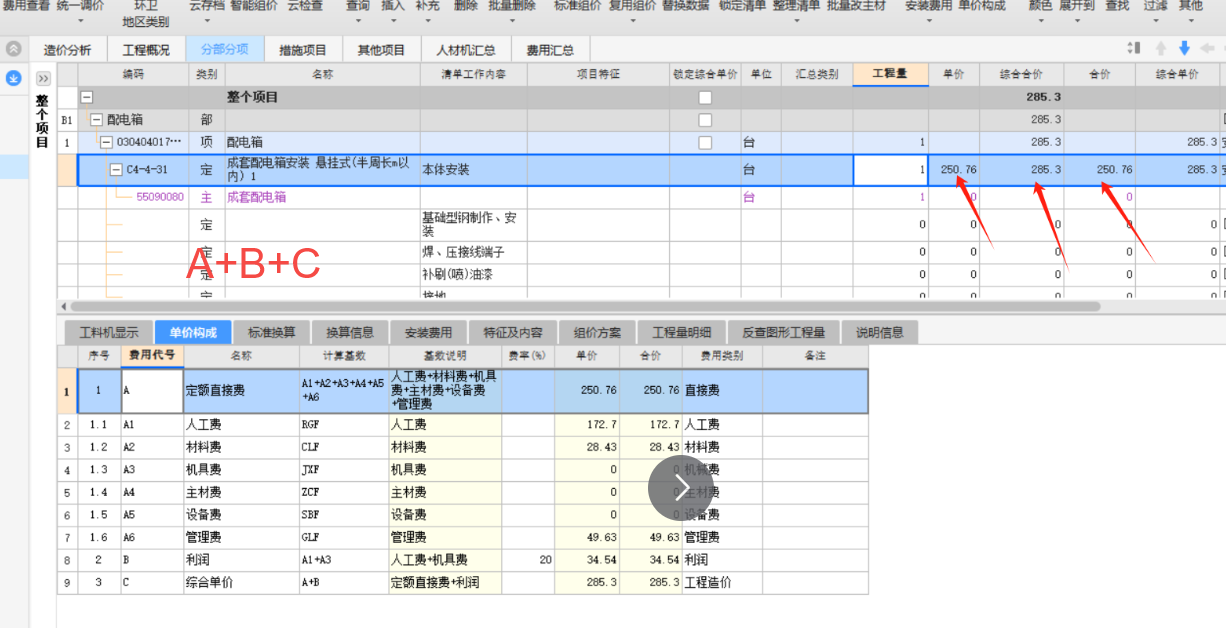The image size is (1226, 628).
Task: Toggle the 锁定综合单价 checkbox in the 030404017 项 row
Action: click(705, 143)
